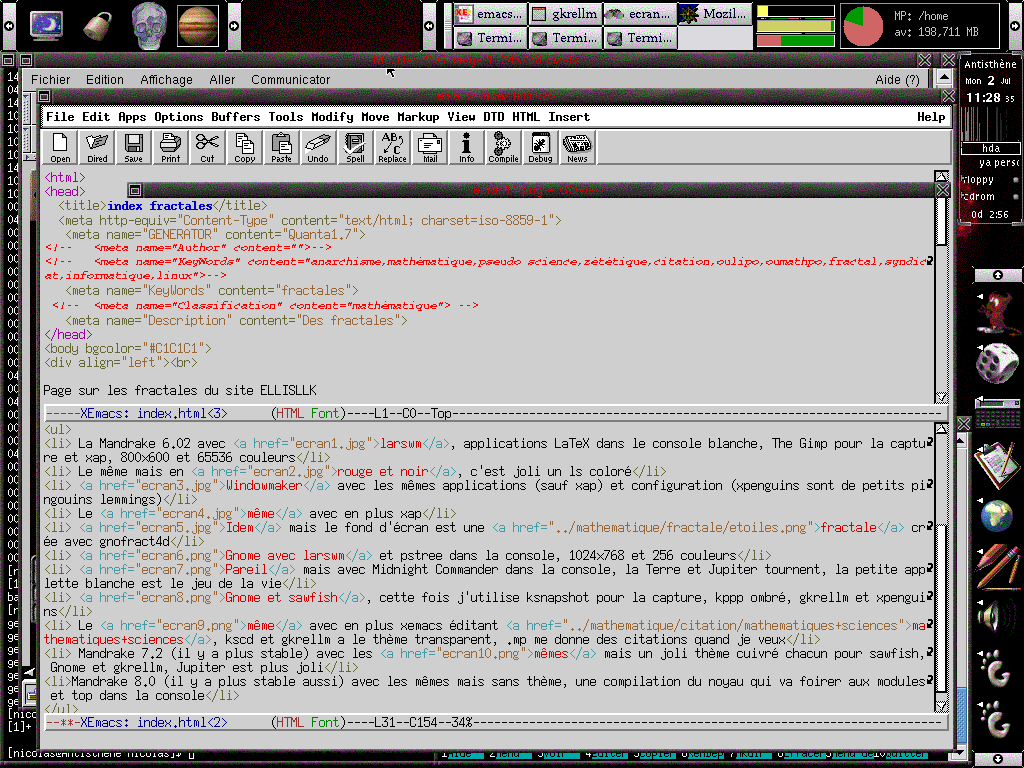Click the lower XEmacs buffer's vertical scrollbar
This screenshot has width=1024, height=768.
(x=941, y=560)
